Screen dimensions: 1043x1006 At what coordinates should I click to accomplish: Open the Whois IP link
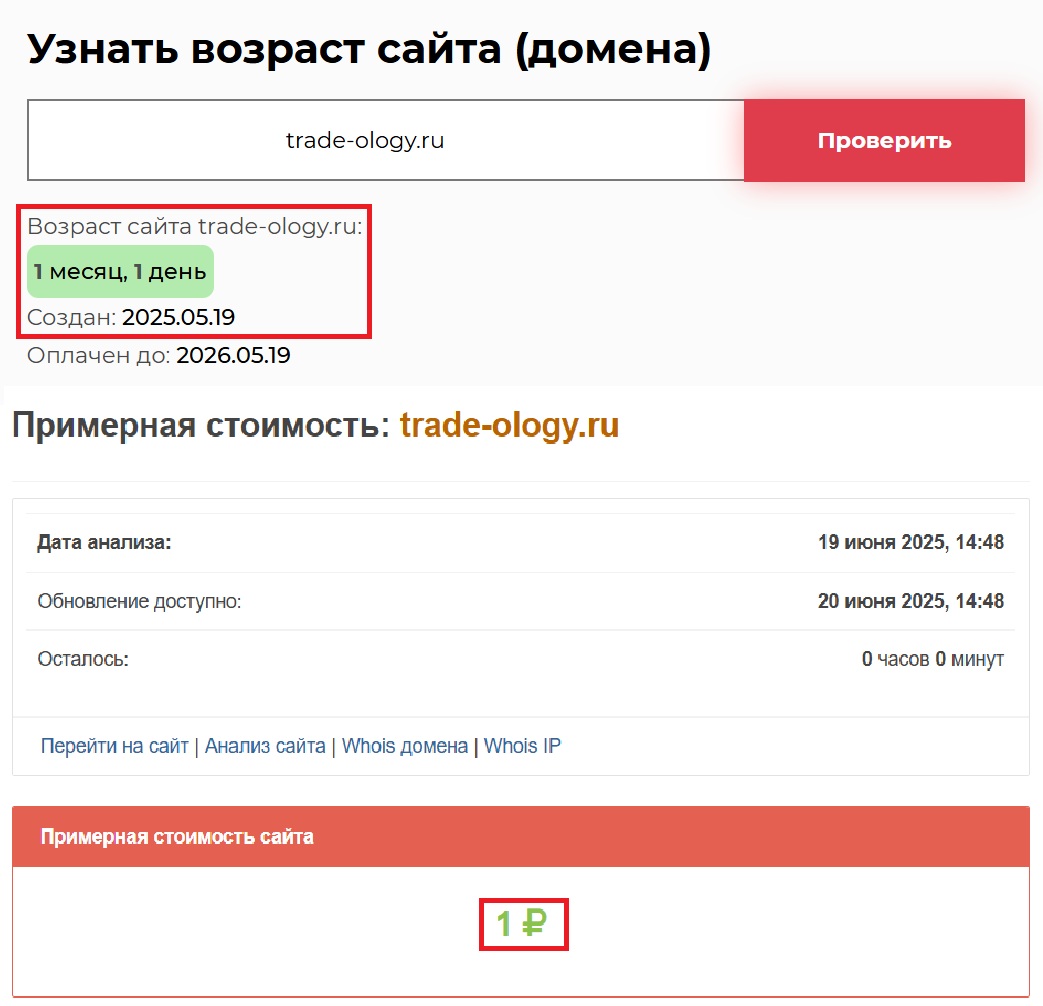522,746
